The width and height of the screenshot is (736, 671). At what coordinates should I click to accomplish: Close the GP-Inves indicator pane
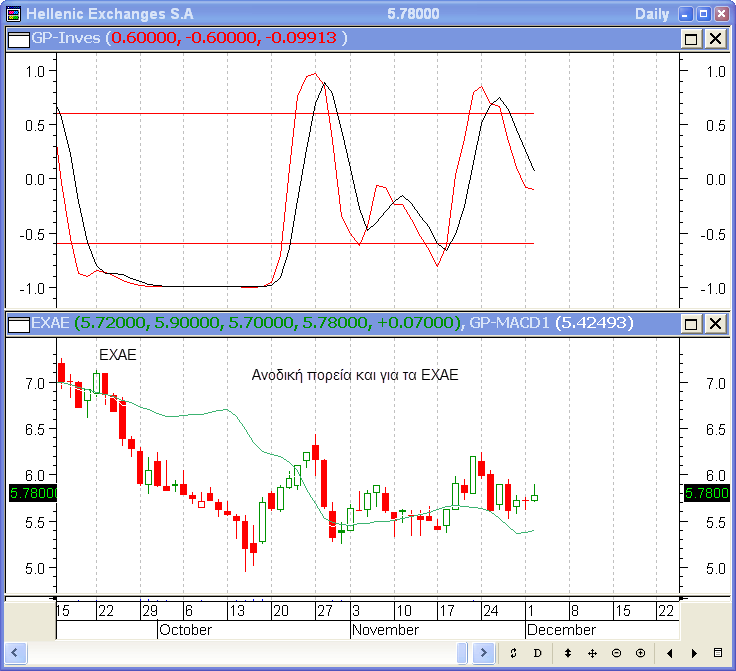tap(715, 38)
